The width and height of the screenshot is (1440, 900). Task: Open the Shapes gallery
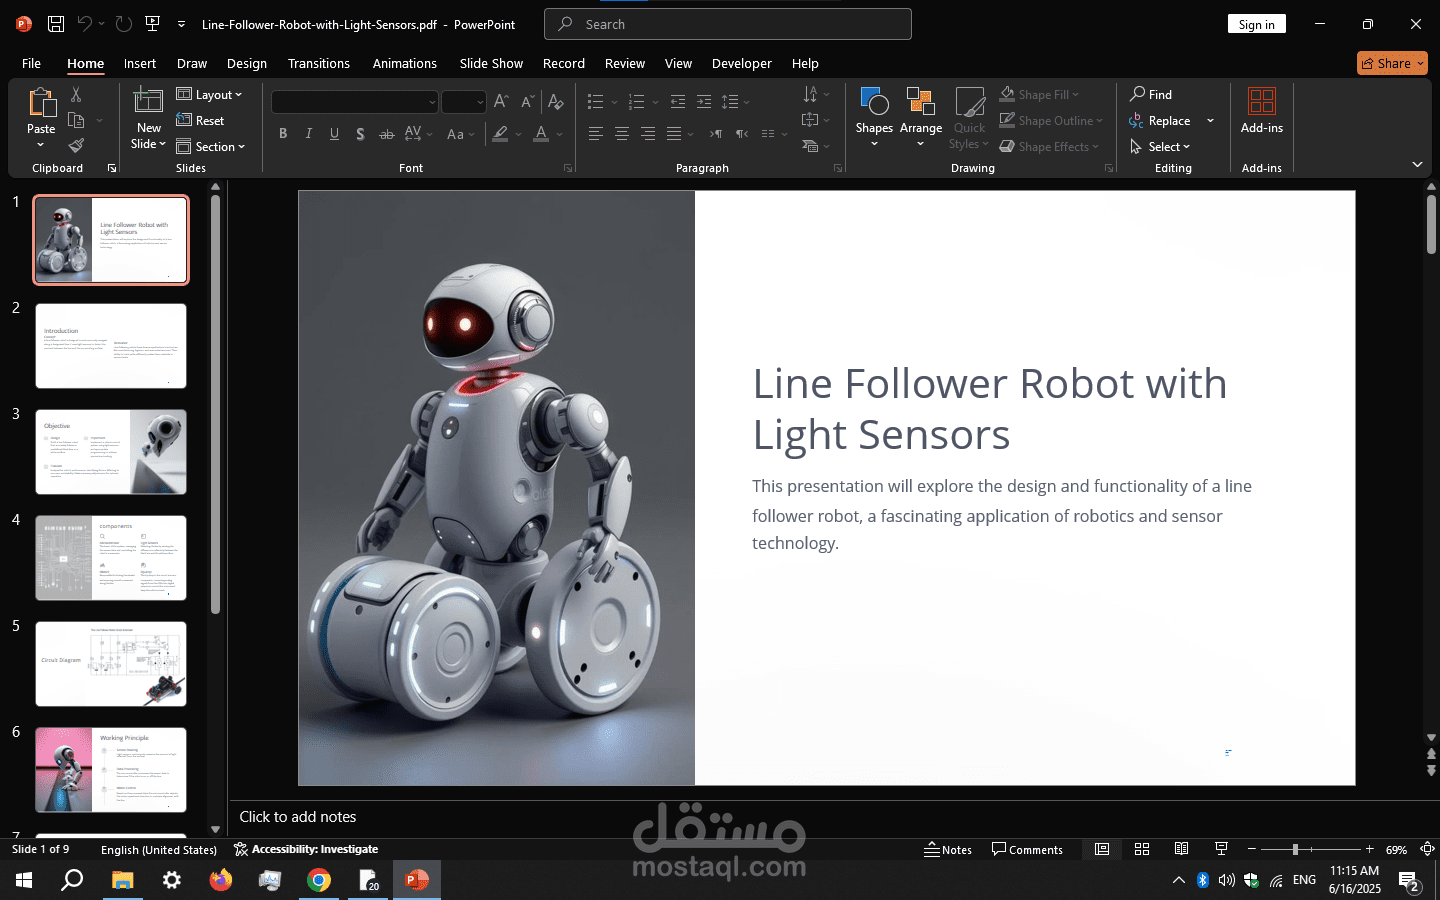[874, 117]
